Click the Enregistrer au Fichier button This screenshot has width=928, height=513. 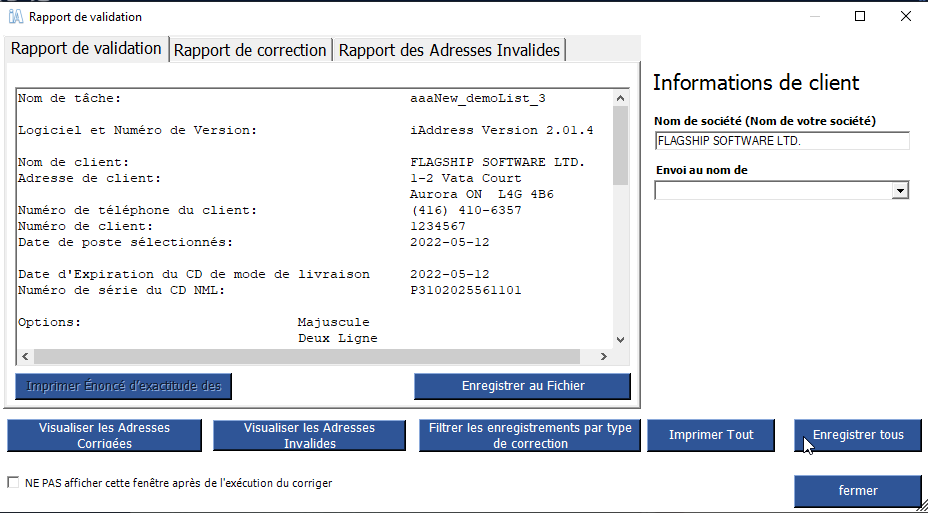(523, 386)
